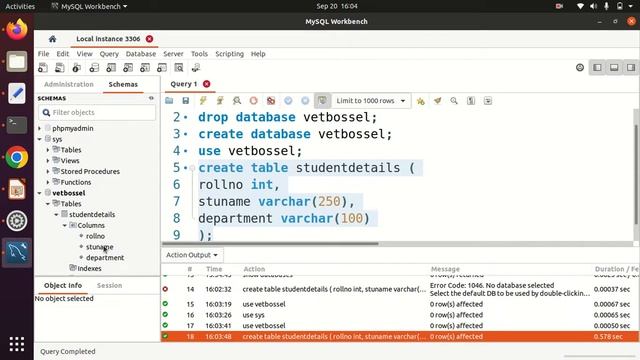
Task: Collapse the vetbossel schema
Action: point(40,193)
